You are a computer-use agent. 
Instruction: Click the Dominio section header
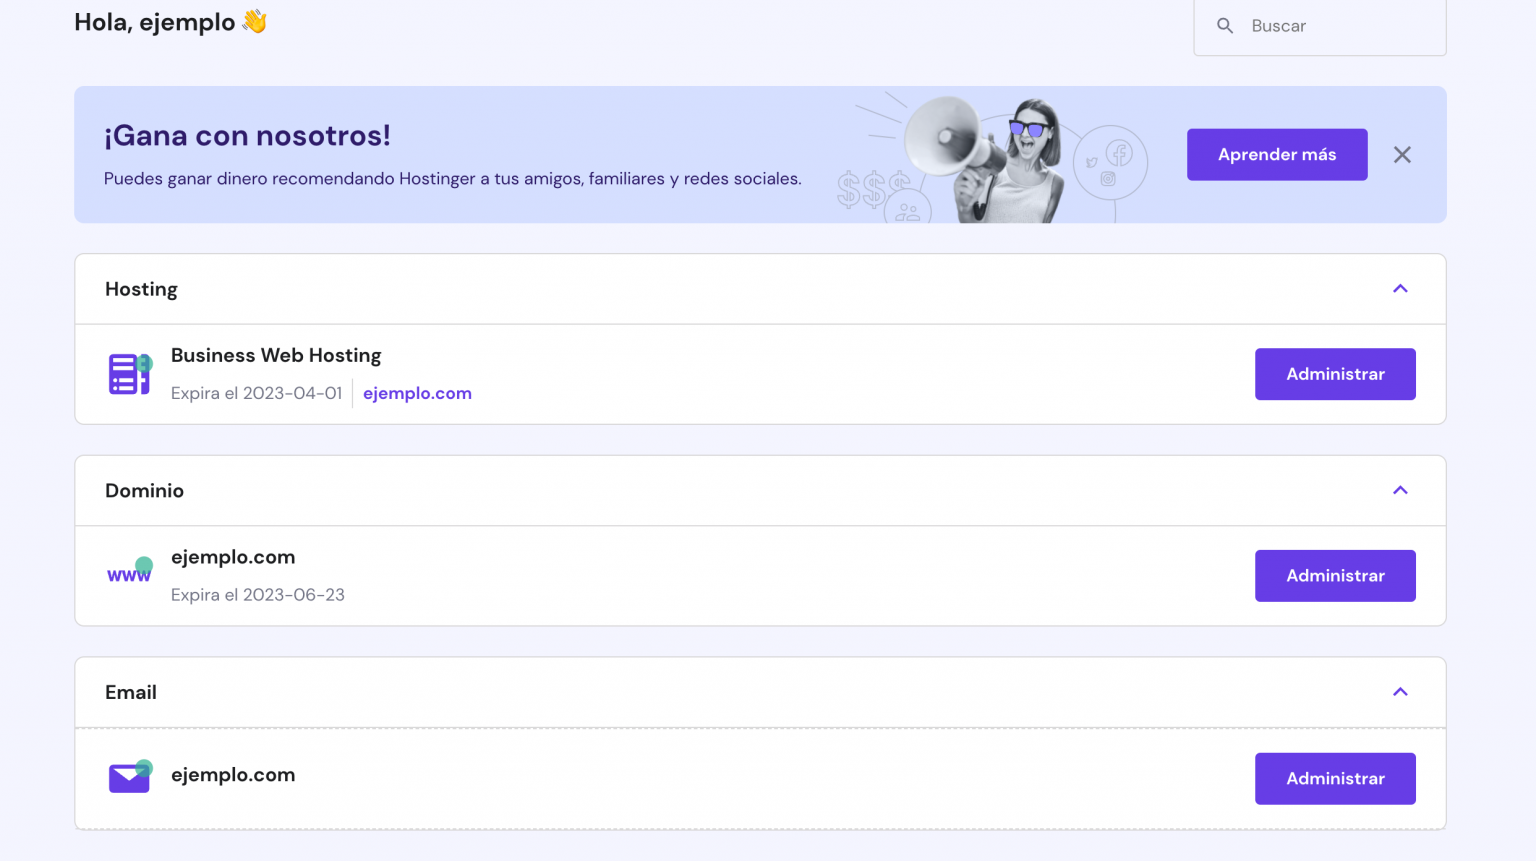tap(144, 491)
